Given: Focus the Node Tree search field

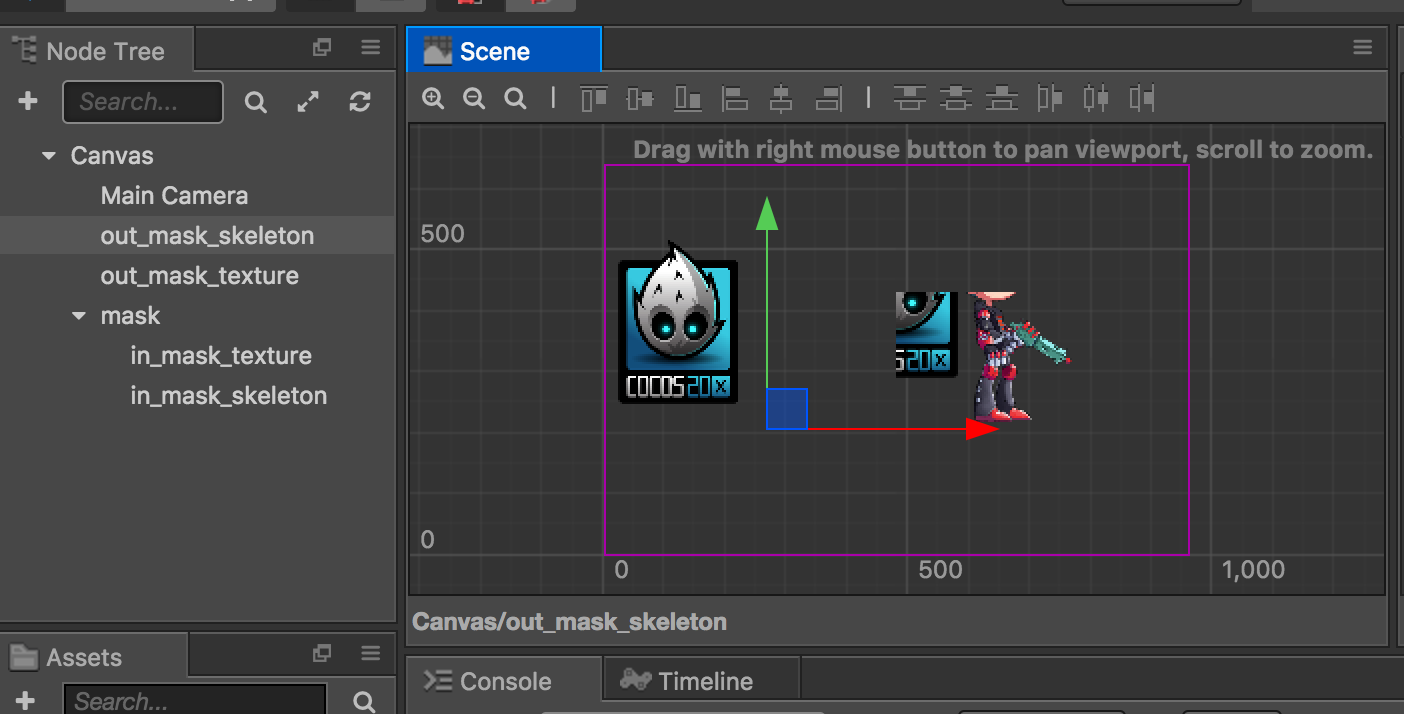Looking at the screenshot, I should pyautogui.click(x=143, y=102).
